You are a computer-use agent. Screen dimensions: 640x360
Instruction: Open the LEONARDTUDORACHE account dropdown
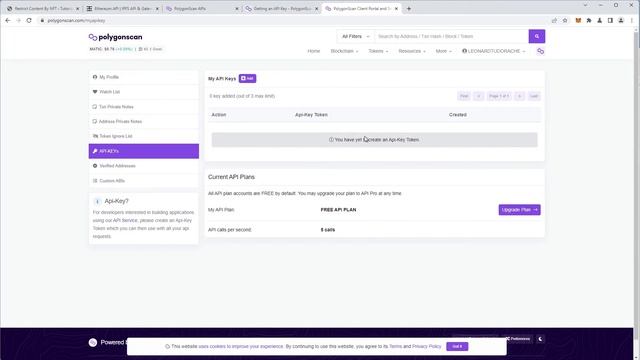(x=493, y=51)
